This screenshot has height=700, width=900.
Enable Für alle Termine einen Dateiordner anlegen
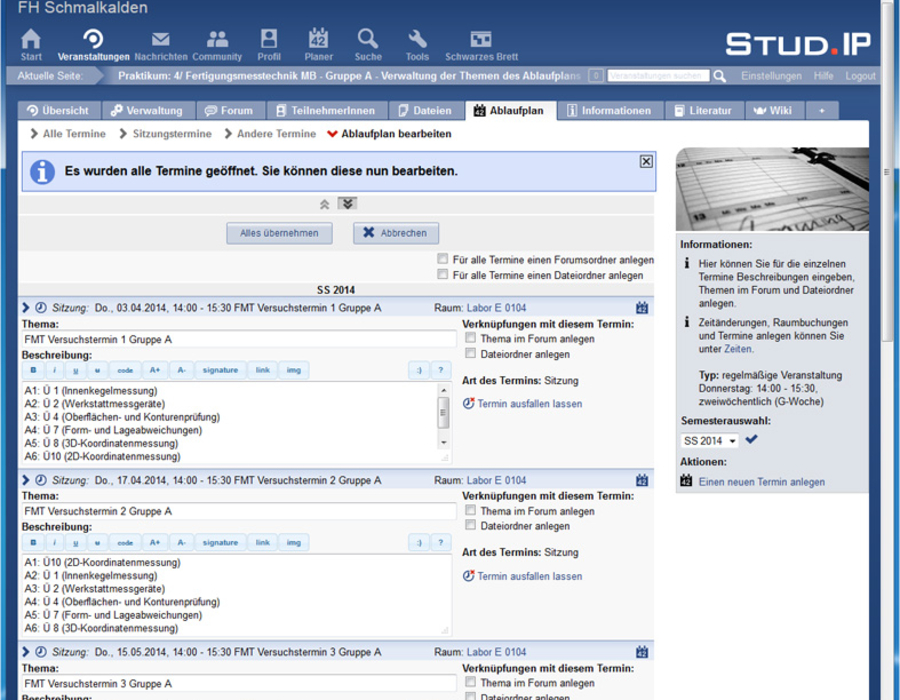tap(443, 274)
